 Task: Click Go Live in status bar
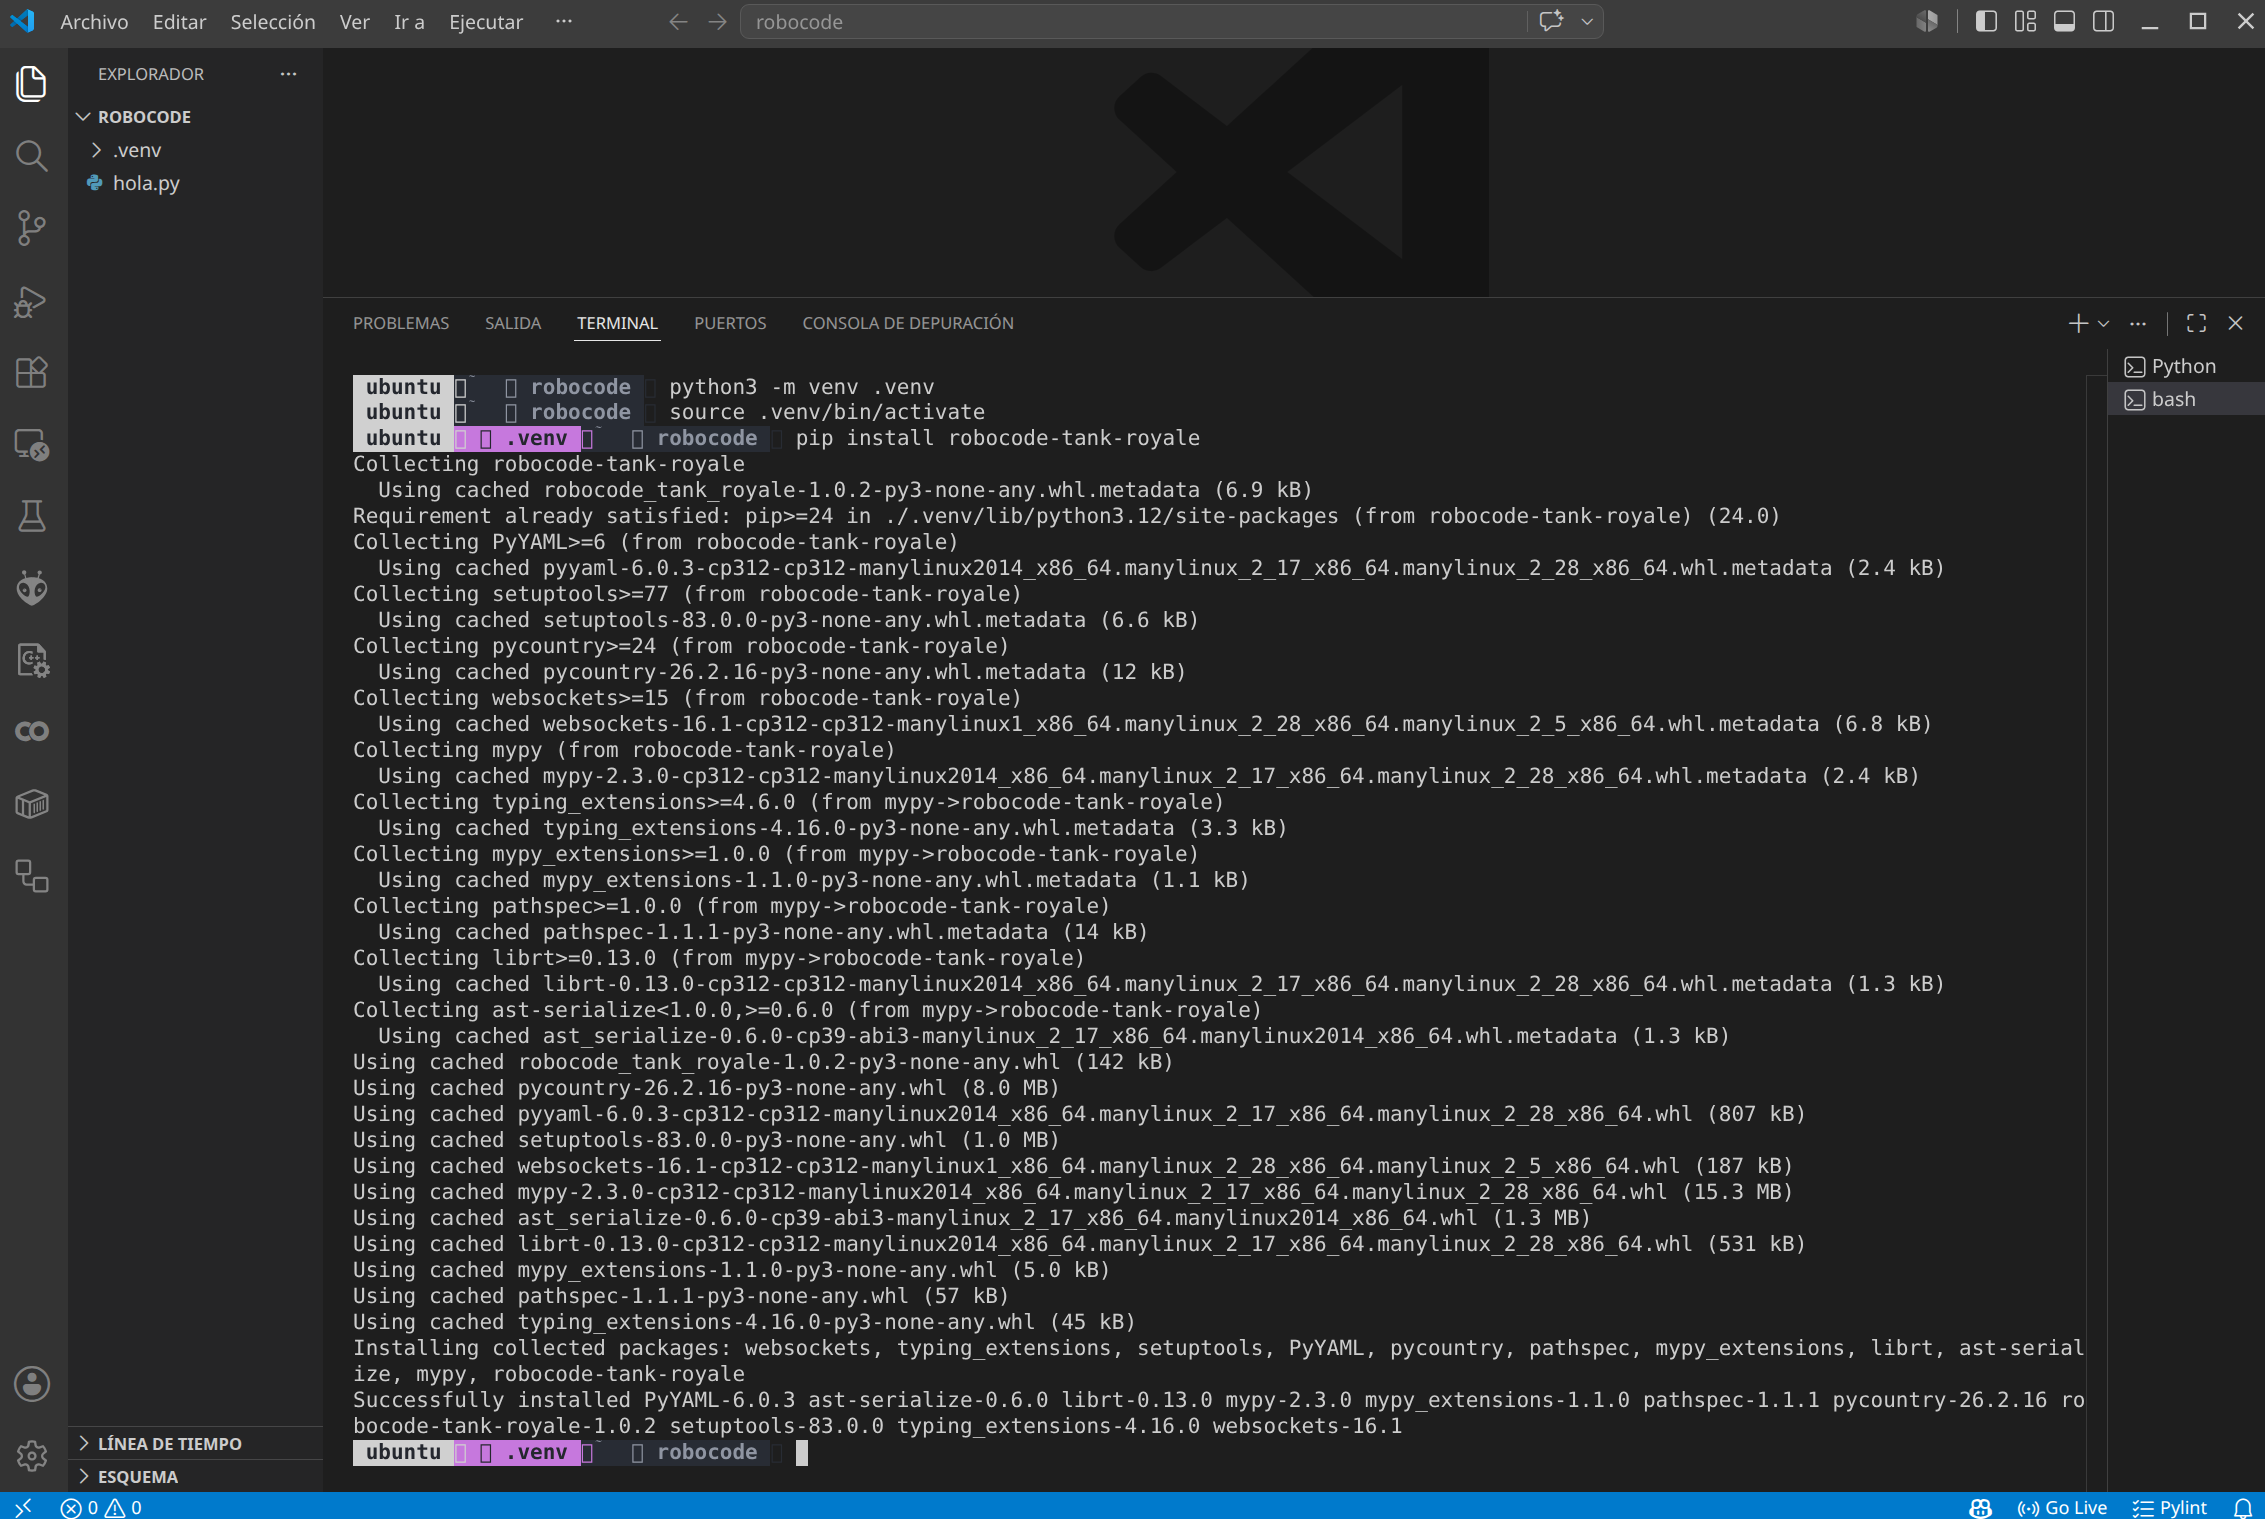click(x=2063, y=1507)
